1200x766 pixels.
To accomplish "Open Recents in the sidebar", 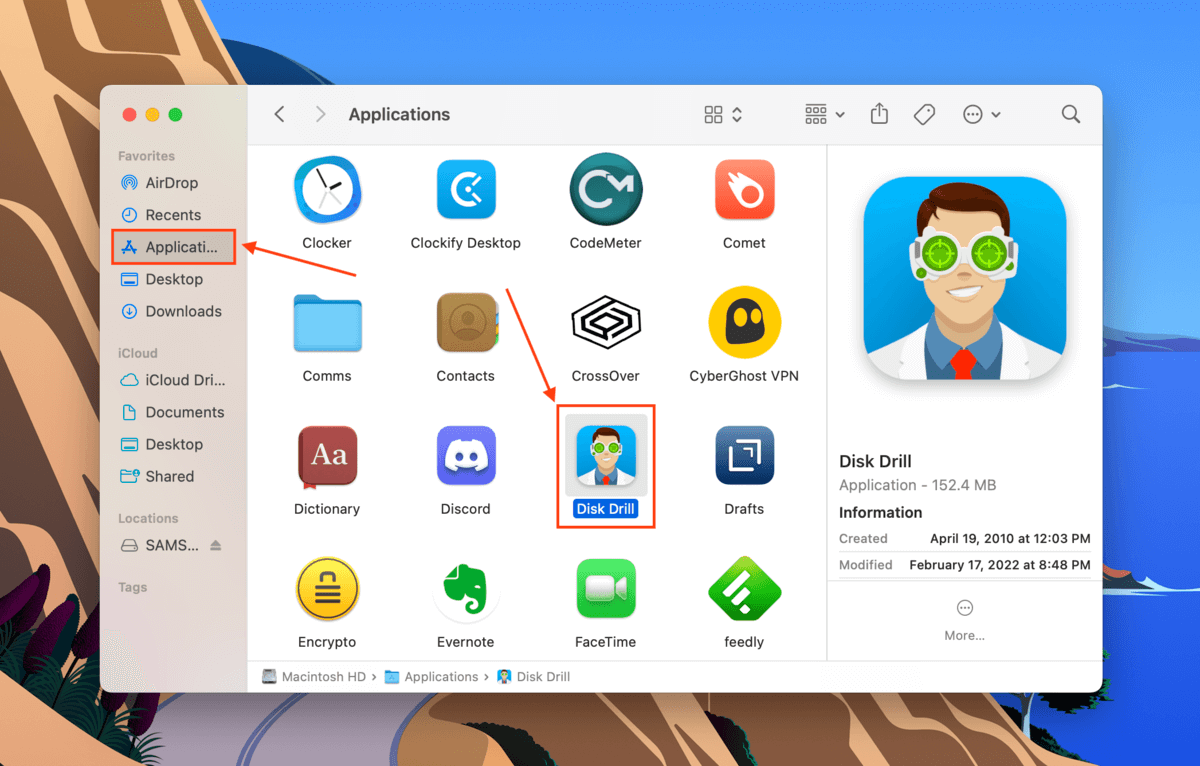I will tap(174, 215).
